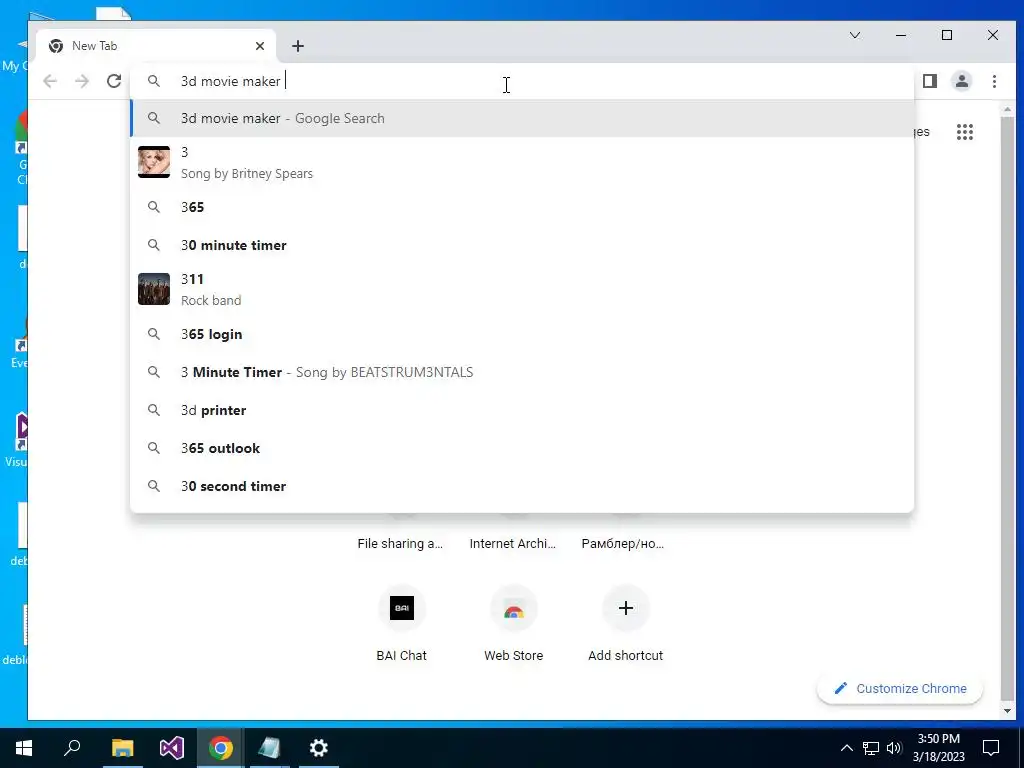Select the '30 second timer' suggestion
Viewport: 1024px width, 768px height.
522,486
